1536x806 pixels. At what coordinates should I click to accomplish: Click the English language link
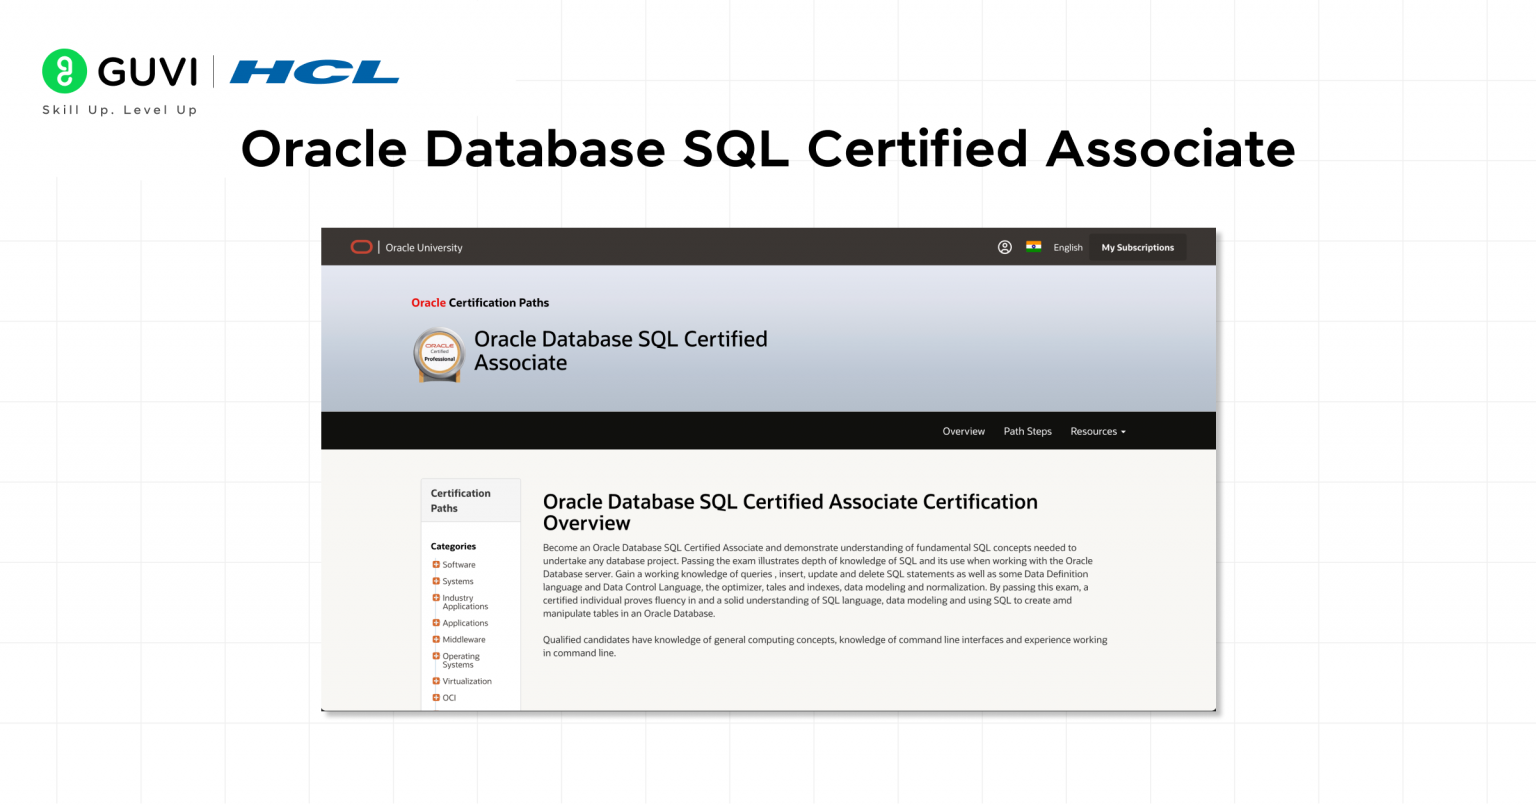1068,247
